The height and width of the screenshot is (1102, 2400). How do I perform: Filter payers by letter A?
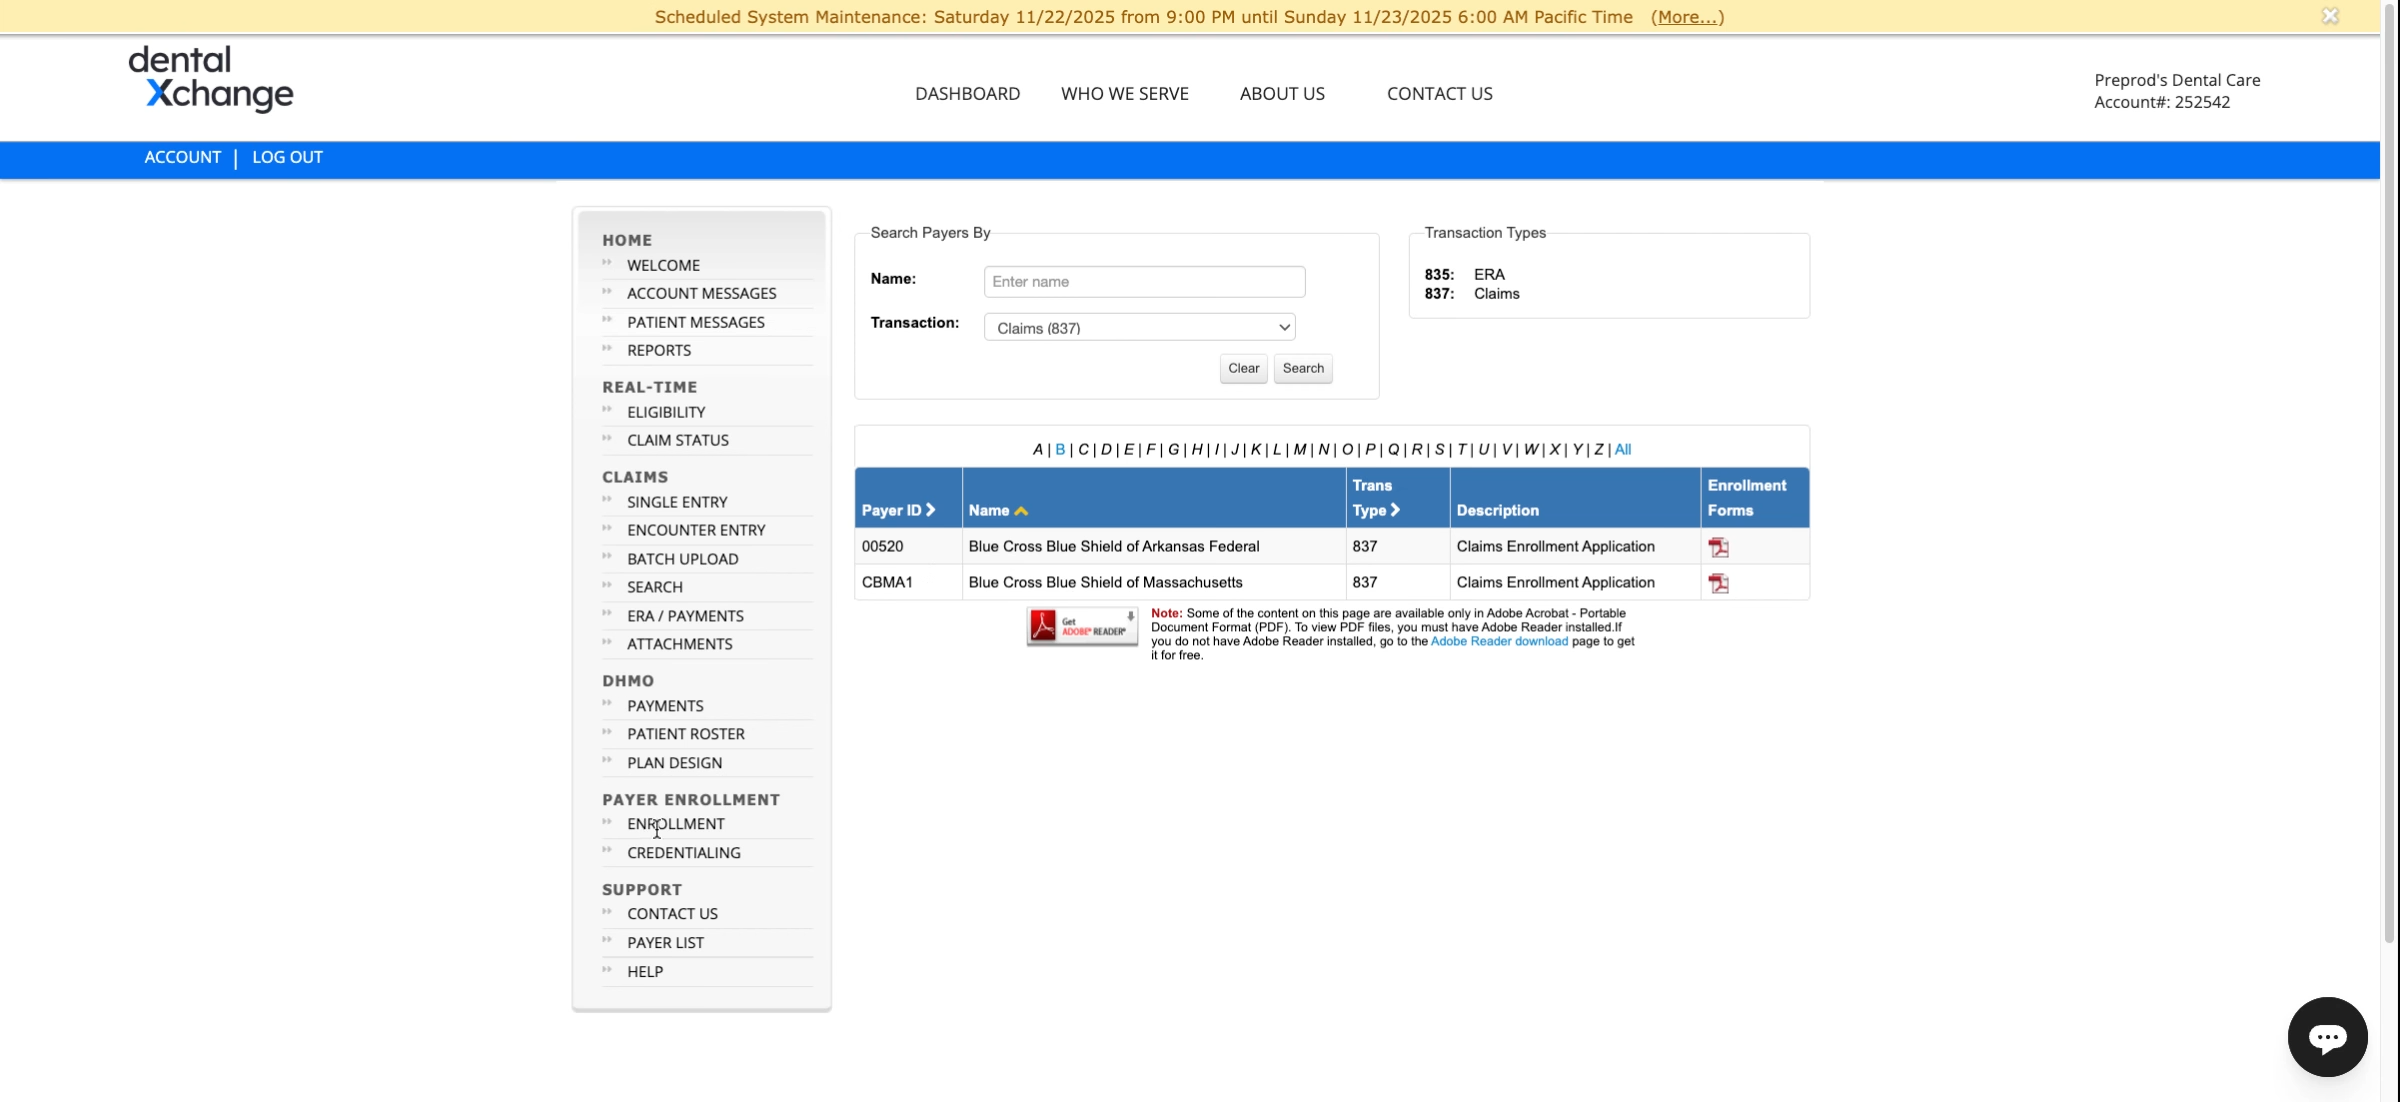(1037, 450)
